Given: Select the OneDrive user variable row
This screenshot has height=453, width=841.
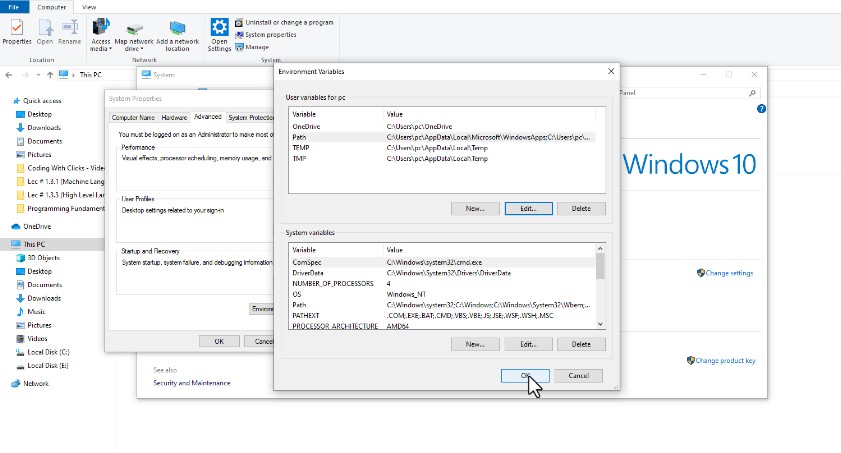Looking at the screenshot, I should click(441, 127).
